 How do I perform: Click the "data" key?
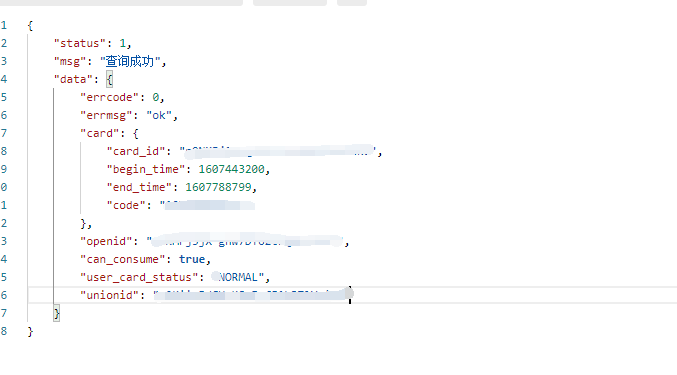tap(73, 79)
